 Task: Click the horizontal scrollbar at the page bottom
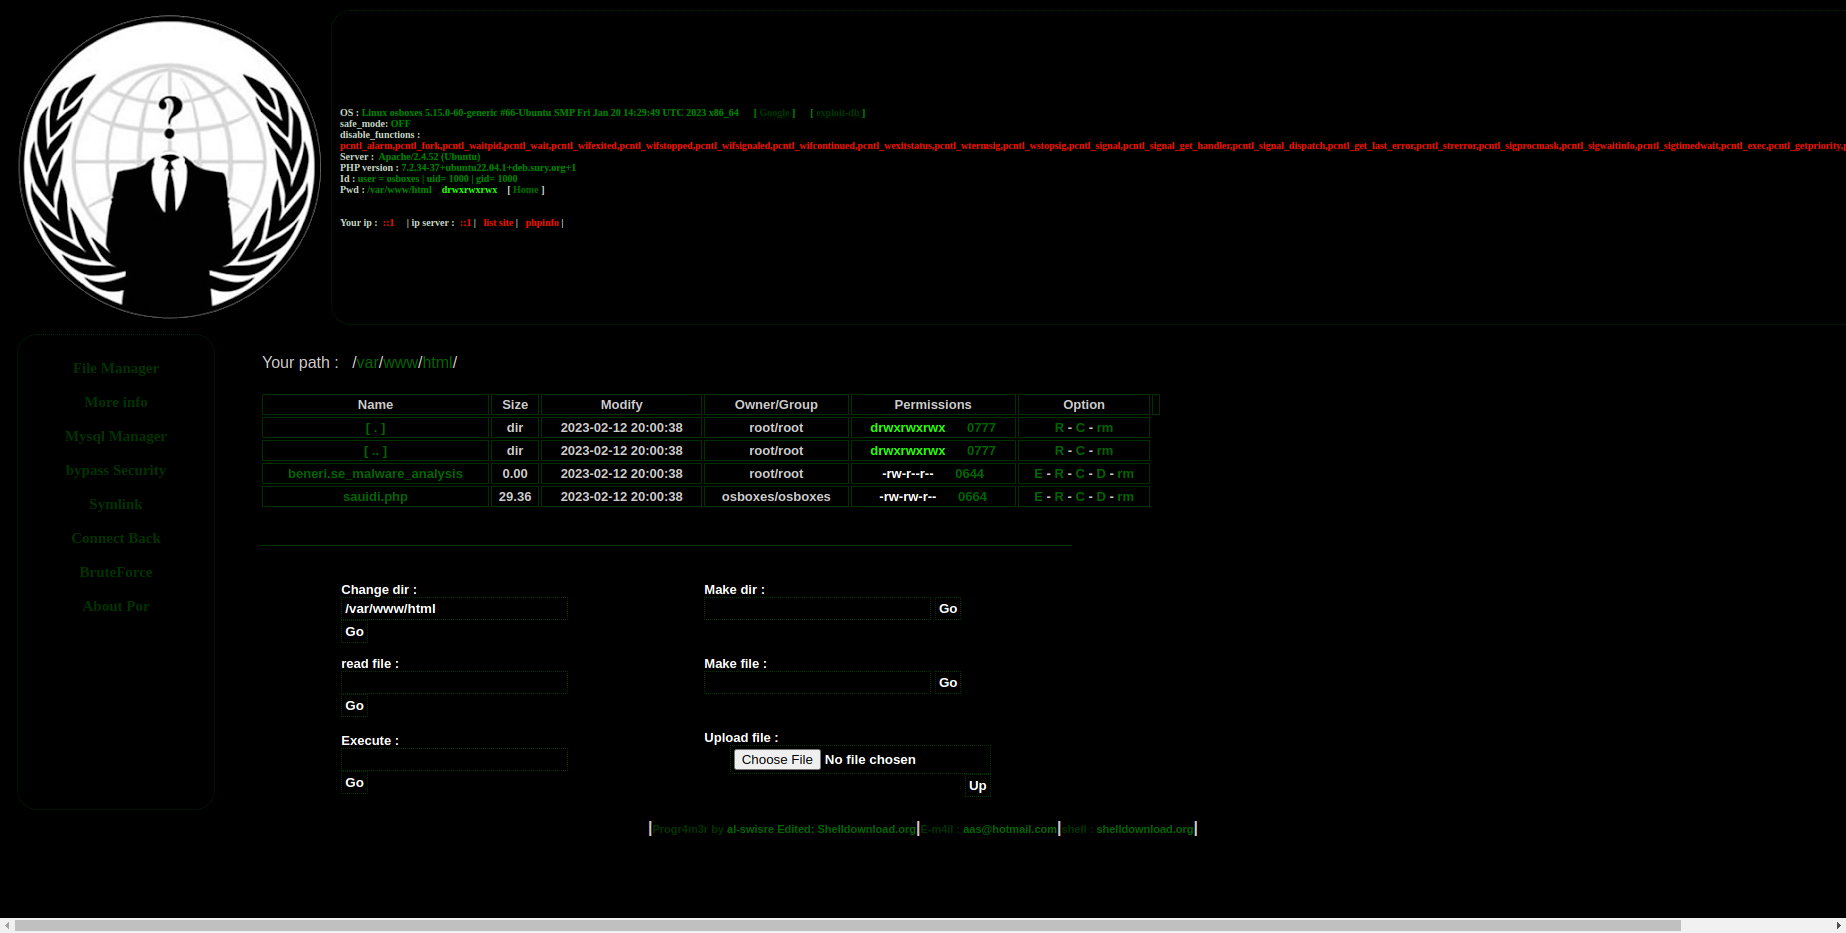point(848,926)
